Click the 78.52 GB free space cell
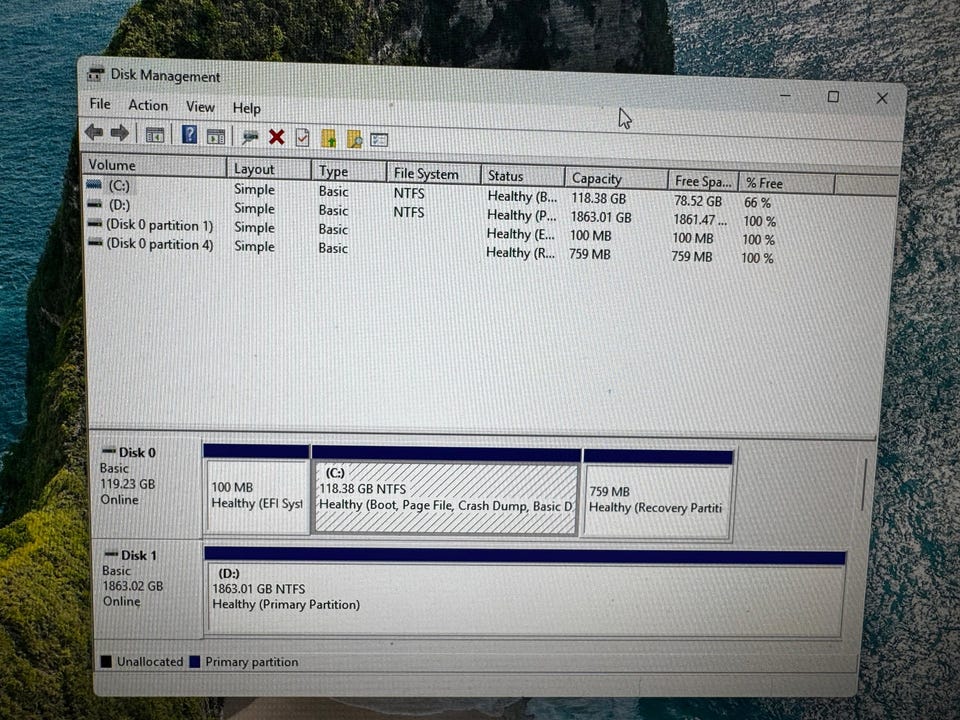 pyautogui.click(x=698, y=201)
